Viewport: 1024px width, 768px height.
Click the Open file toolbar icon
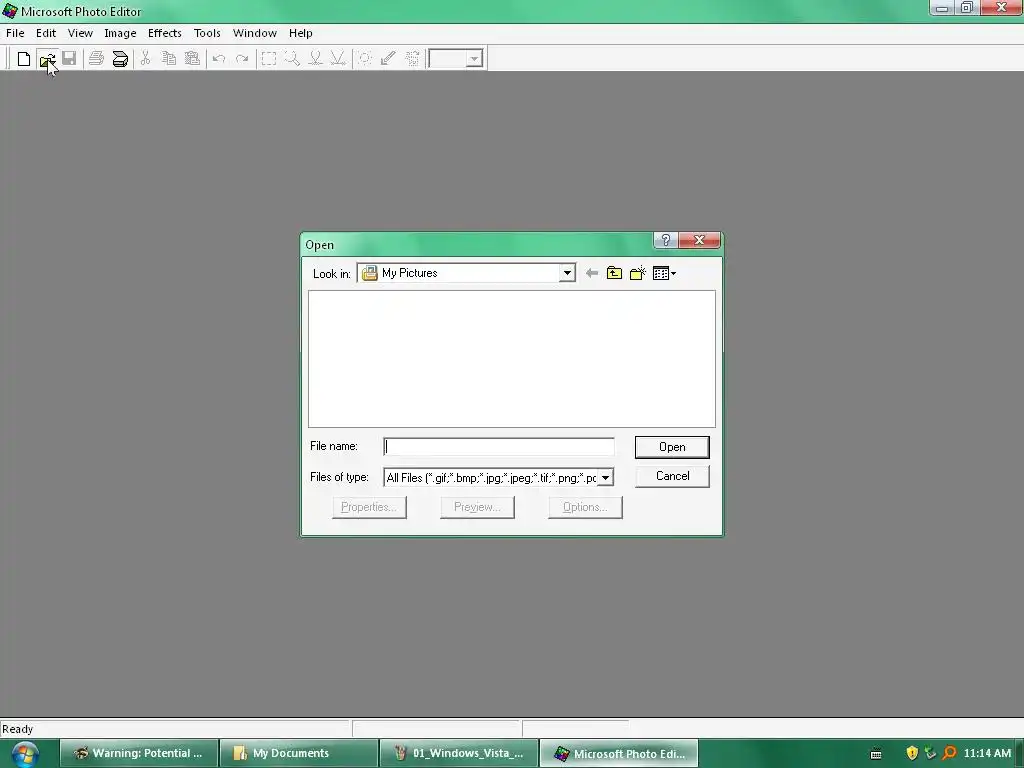click(x=47, y=59)
